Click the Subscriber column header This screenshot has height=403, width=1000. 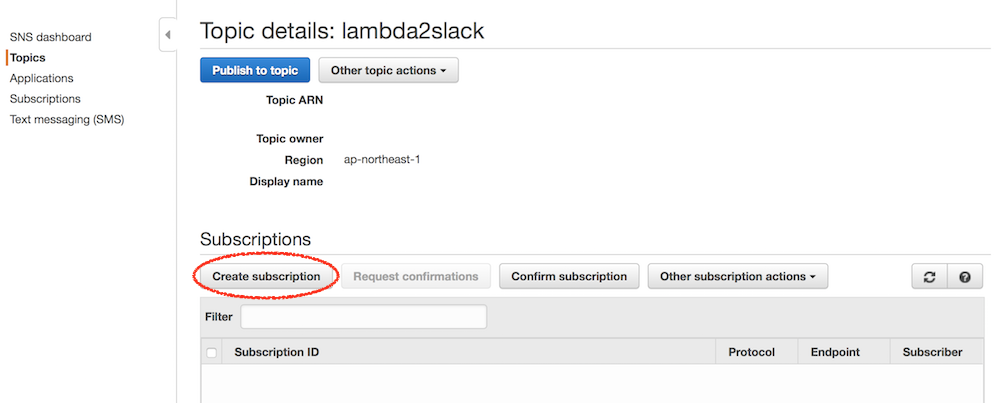932,352
